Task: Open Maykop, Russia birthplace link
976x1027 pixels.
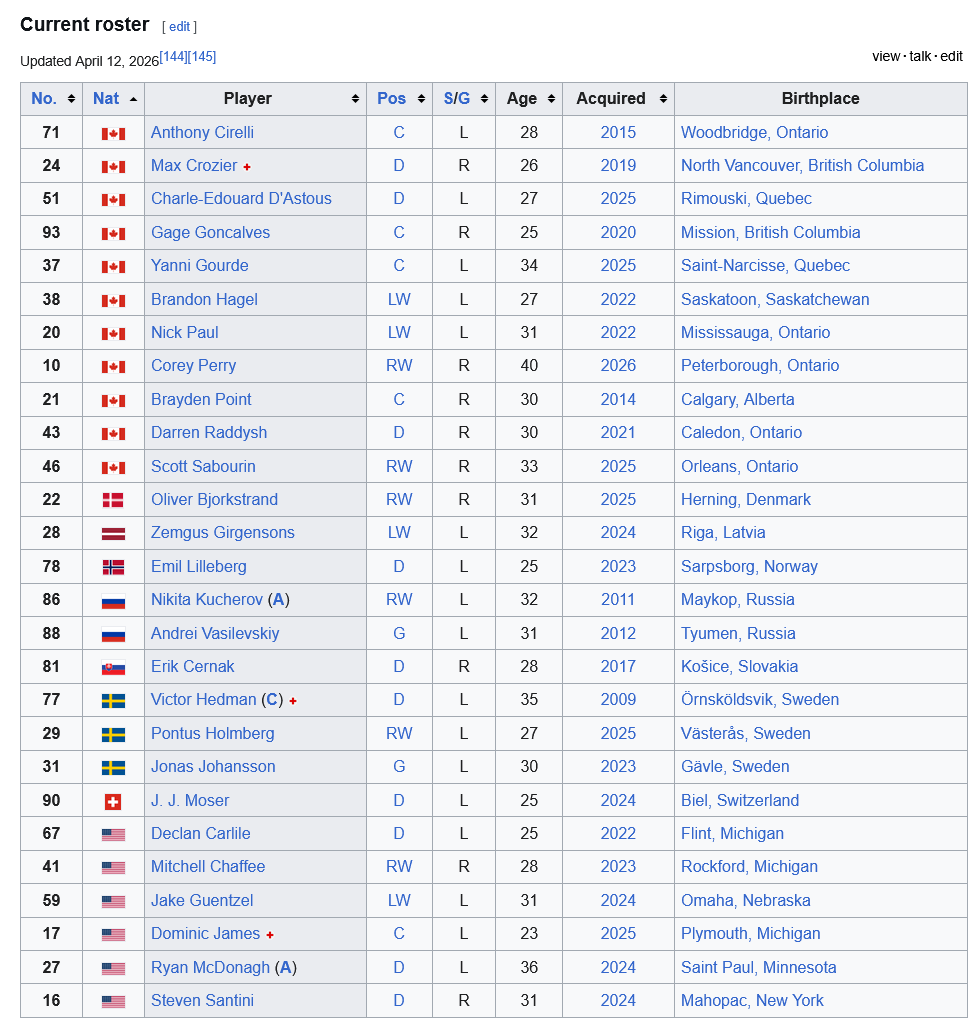Action: click(x=738, y=599)
